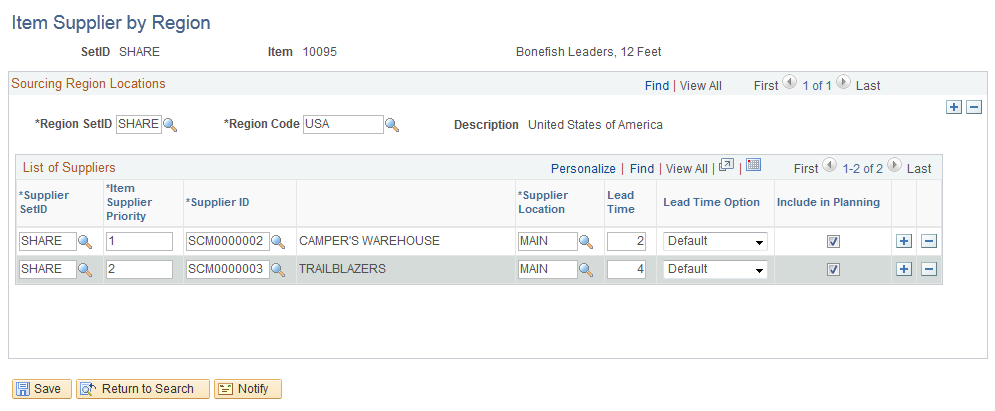Add a new Sourcing Region Location row
Image resolution: width=995 pixels, height=411 pixels.
click(x=953, y=107)
